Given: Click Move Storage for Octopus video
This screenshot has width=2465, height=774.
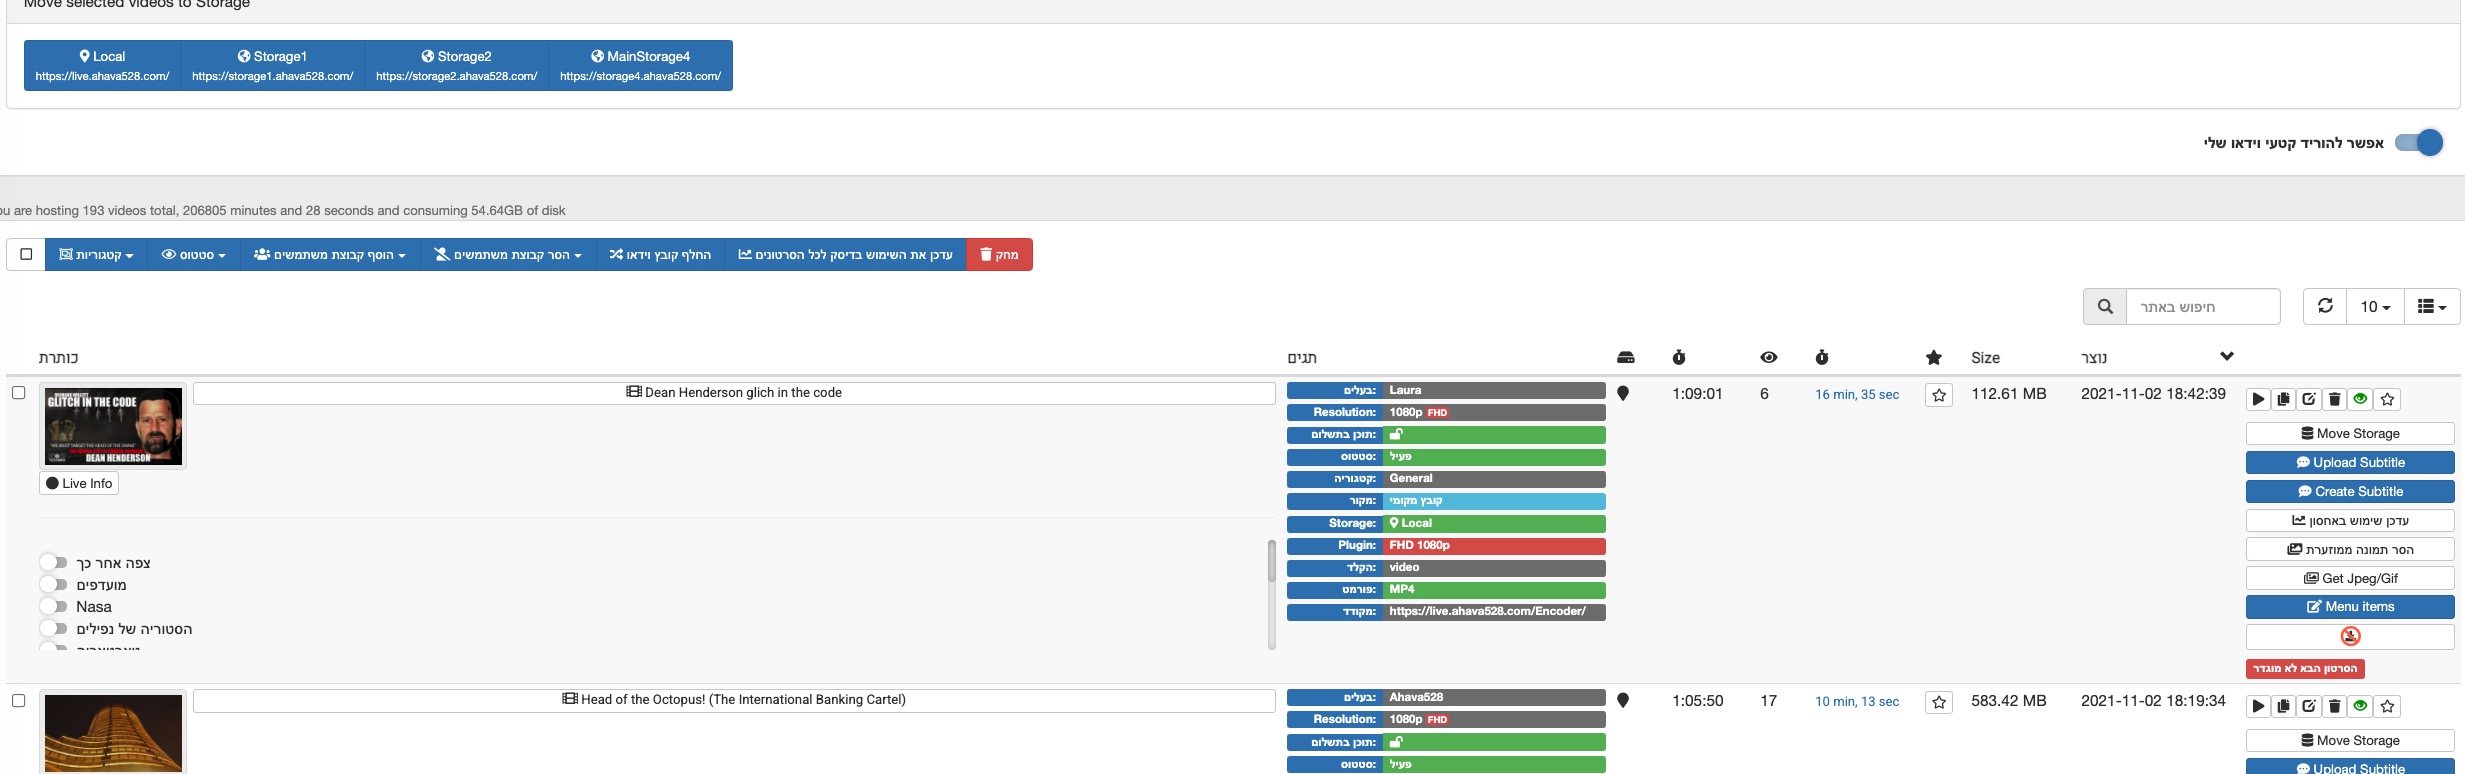Looking at the screenshot, I should point(2350,740).
